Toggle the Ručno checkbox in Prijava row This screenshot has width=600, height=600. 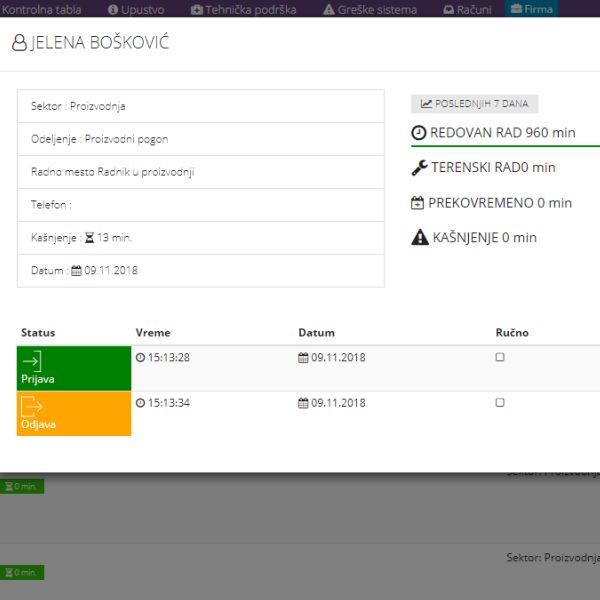click(500, 357)
